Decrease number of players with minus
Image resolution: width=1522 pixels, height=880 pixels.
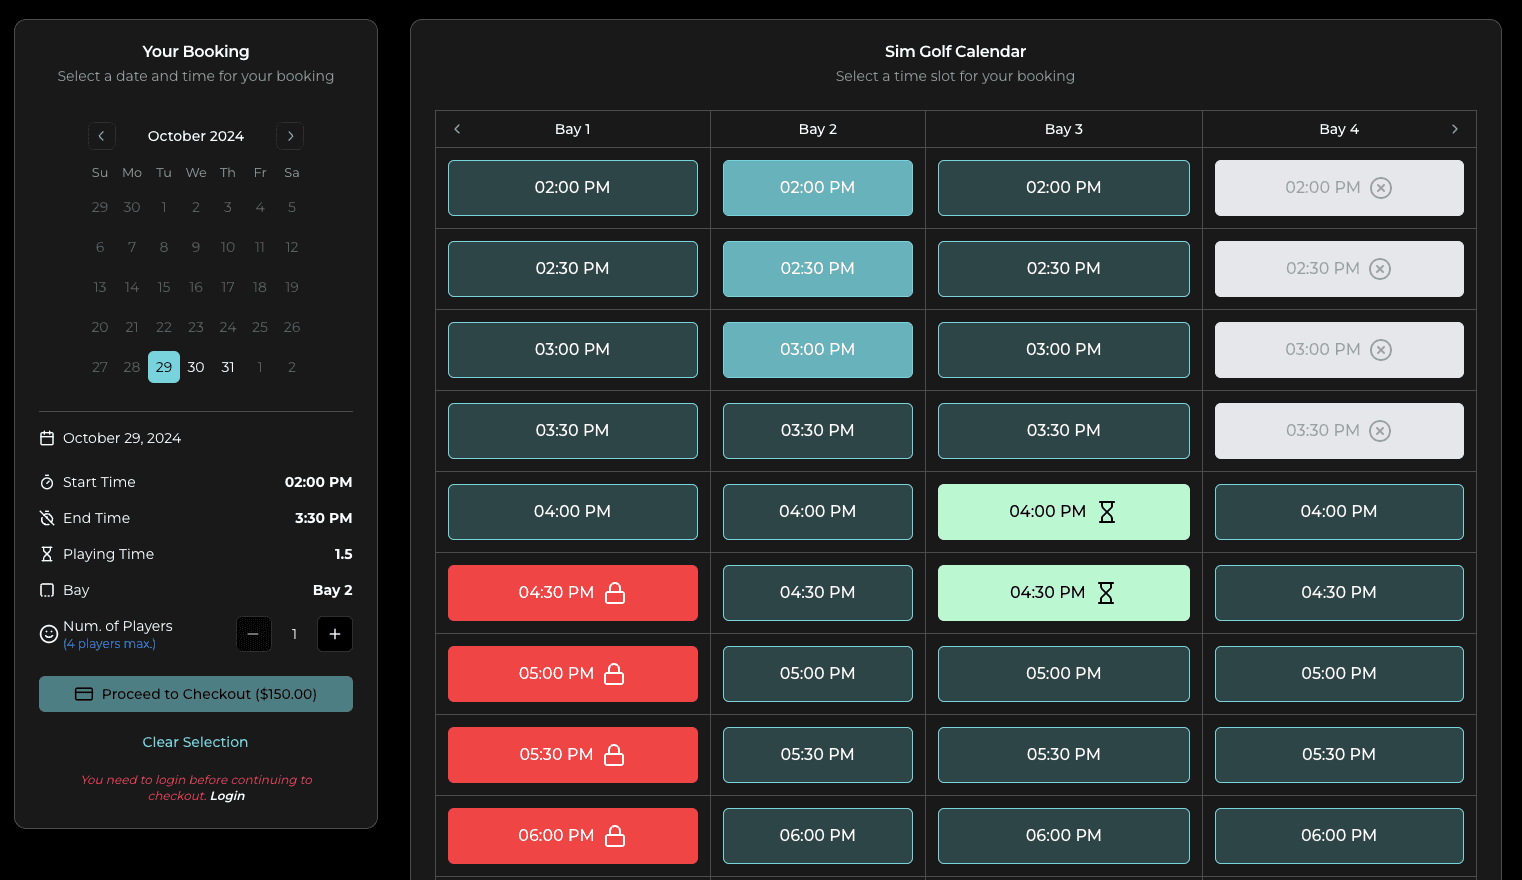253,634
